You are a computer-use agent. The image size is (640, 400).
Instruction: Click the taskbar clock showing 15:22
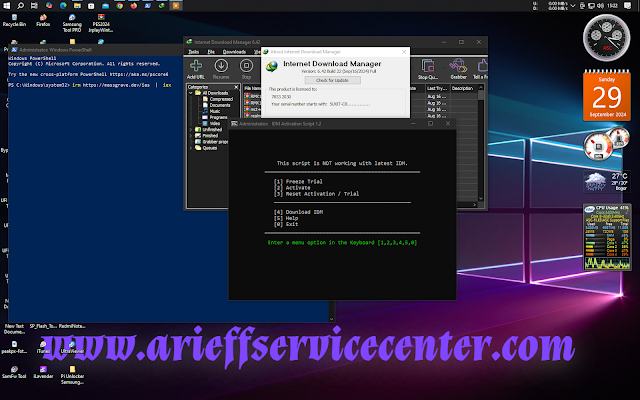pos(612,6)
